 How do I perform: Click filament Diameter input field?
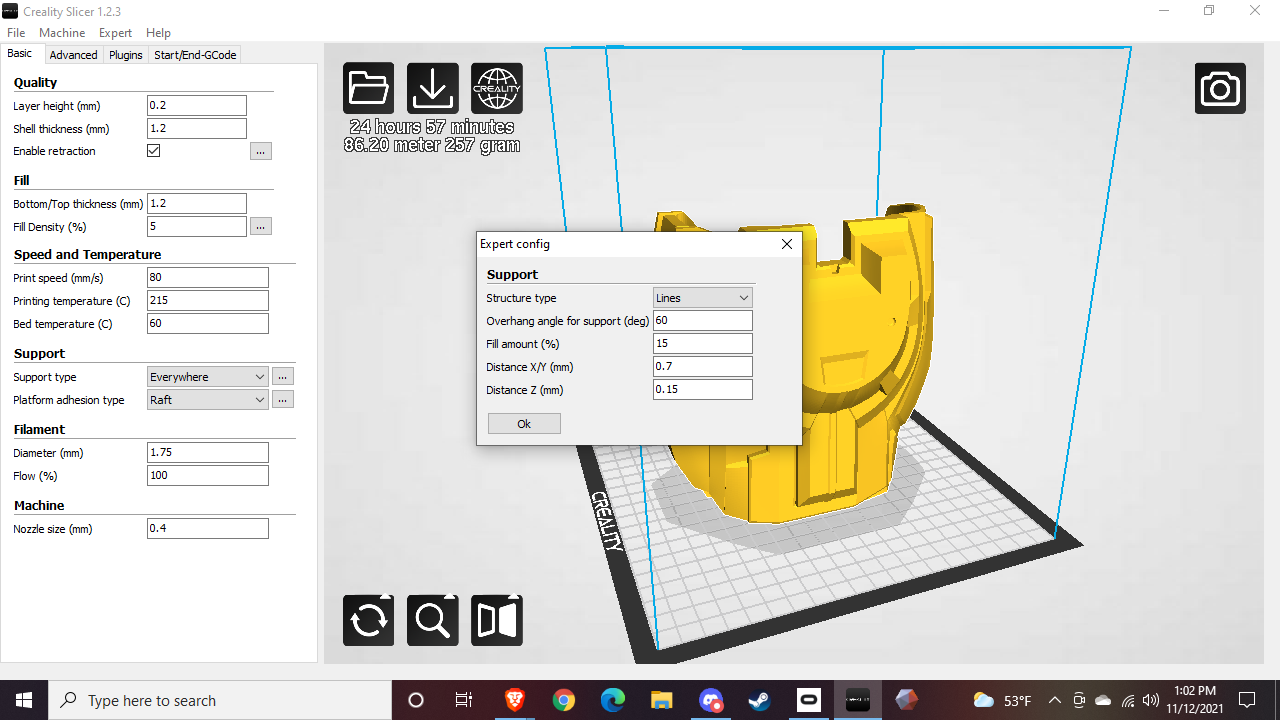[x=208, y=453]
